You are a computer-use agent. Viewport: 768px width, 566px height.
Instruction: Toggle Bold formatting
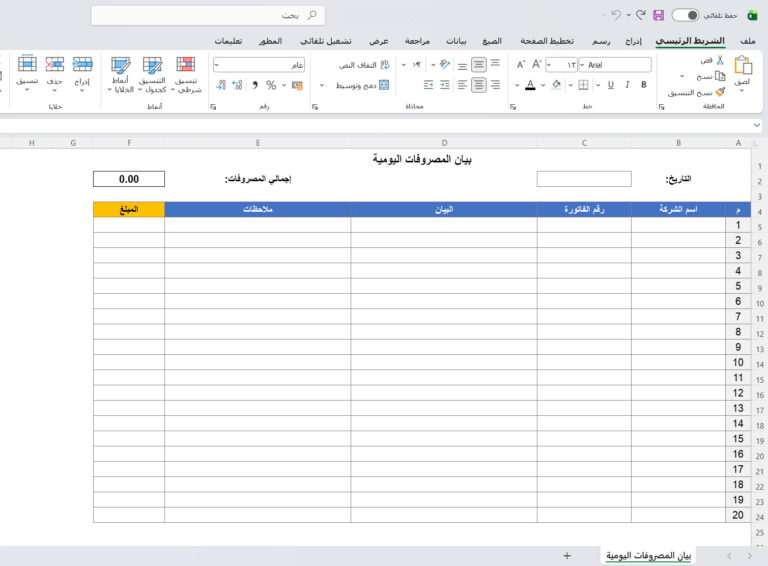tap(641, 85)
